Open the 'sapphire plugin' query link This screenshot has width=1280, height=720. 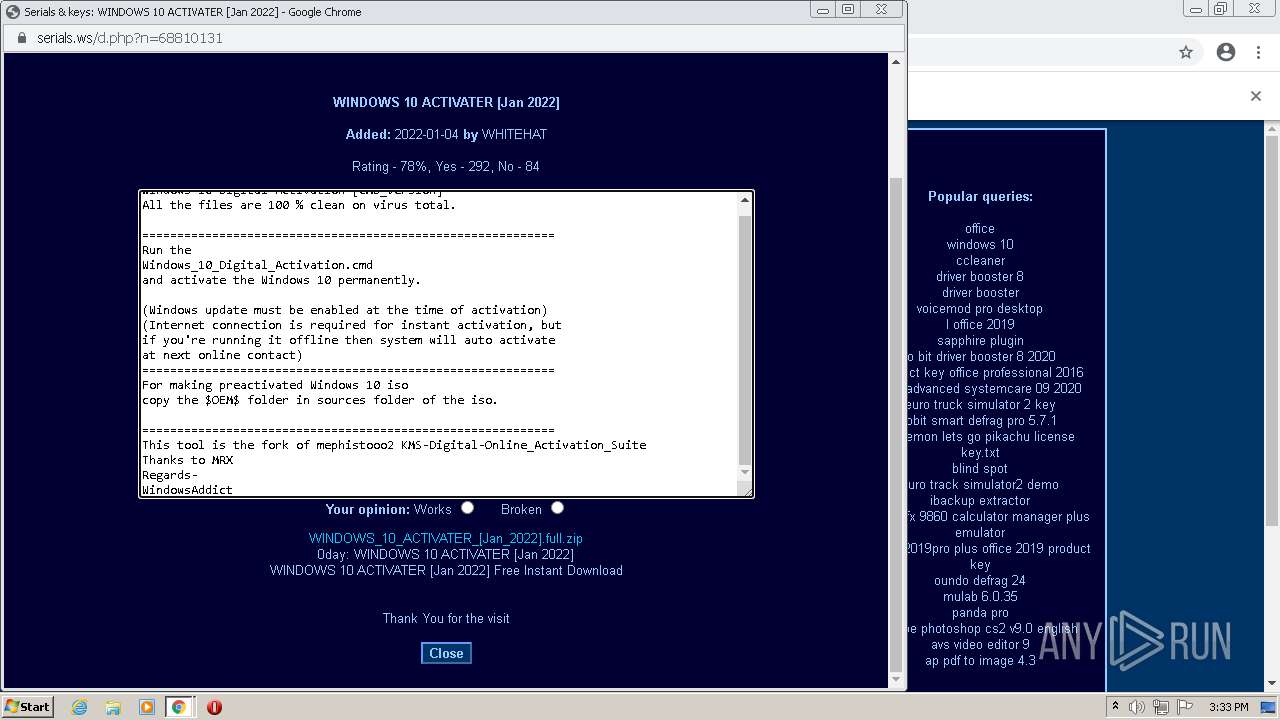[x=980, y=340]
